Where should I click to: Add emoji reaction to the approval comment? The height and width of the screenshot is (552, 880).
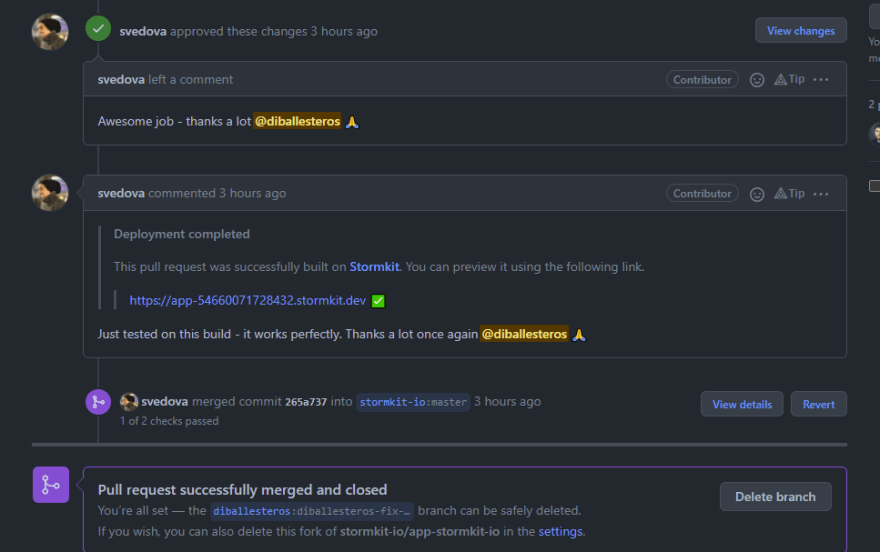[x=757, y=80]
